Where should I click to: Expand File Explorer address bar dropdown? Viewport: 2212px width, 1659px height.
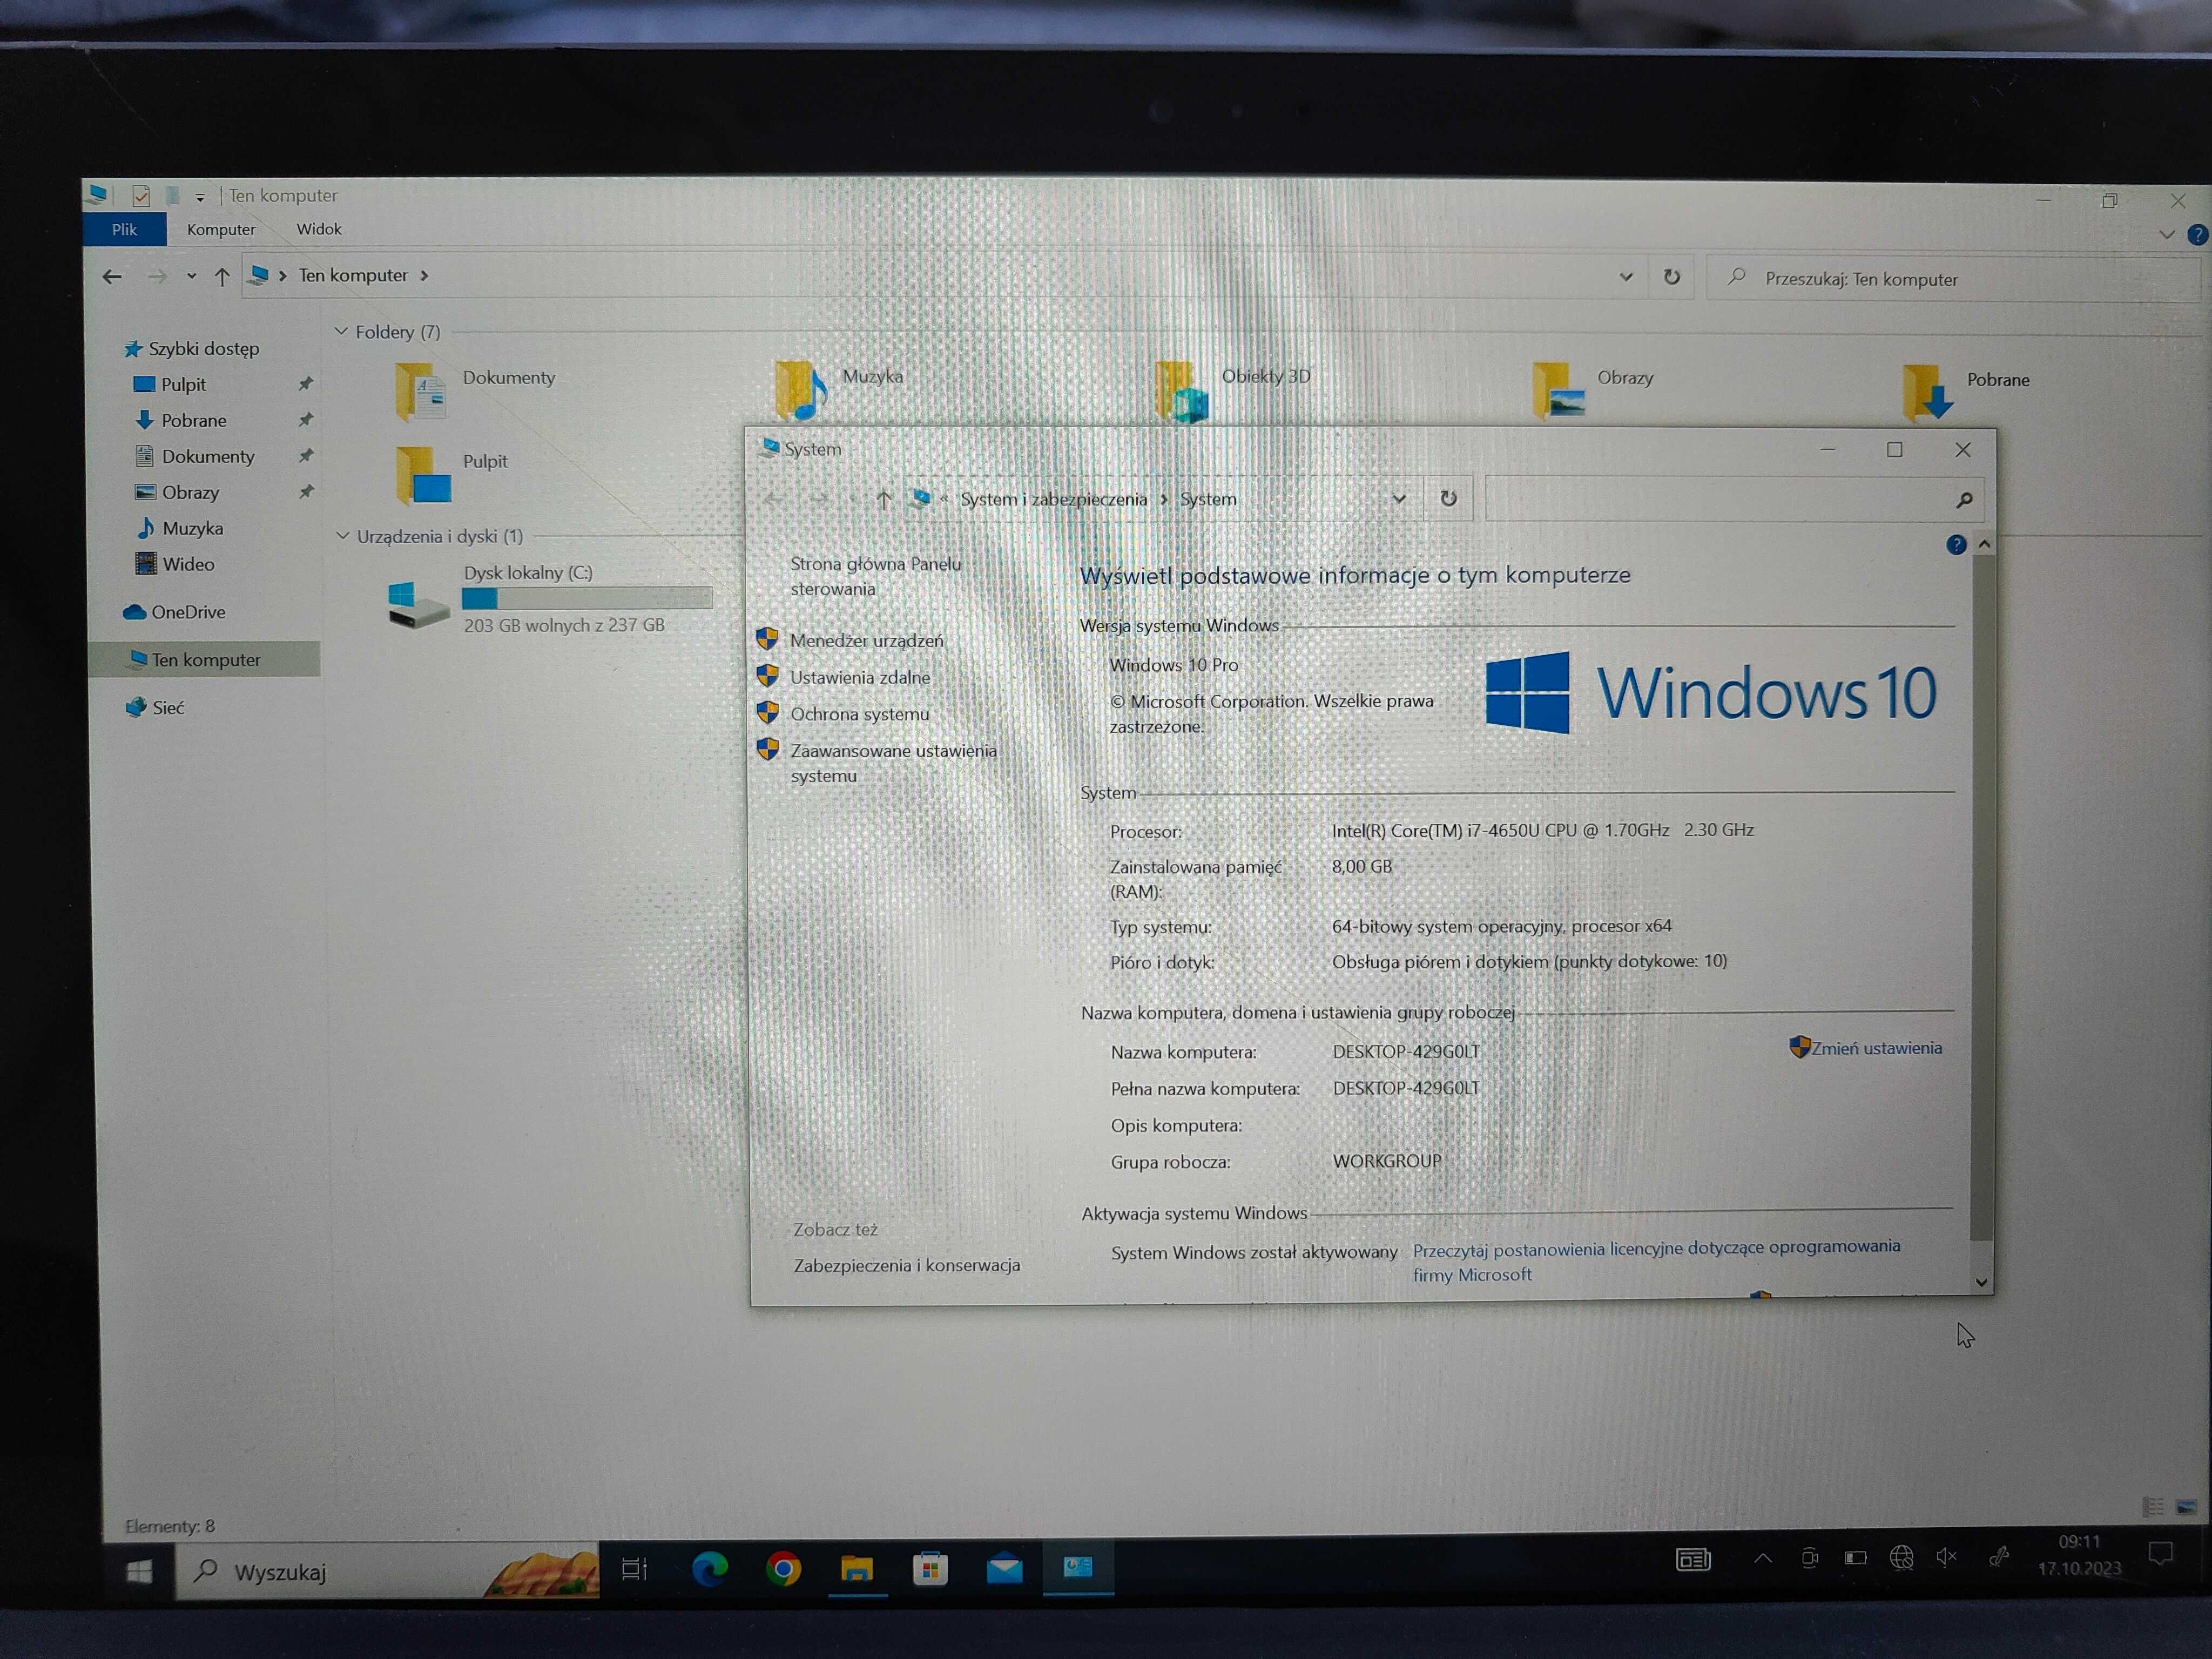click(1626, 277)
